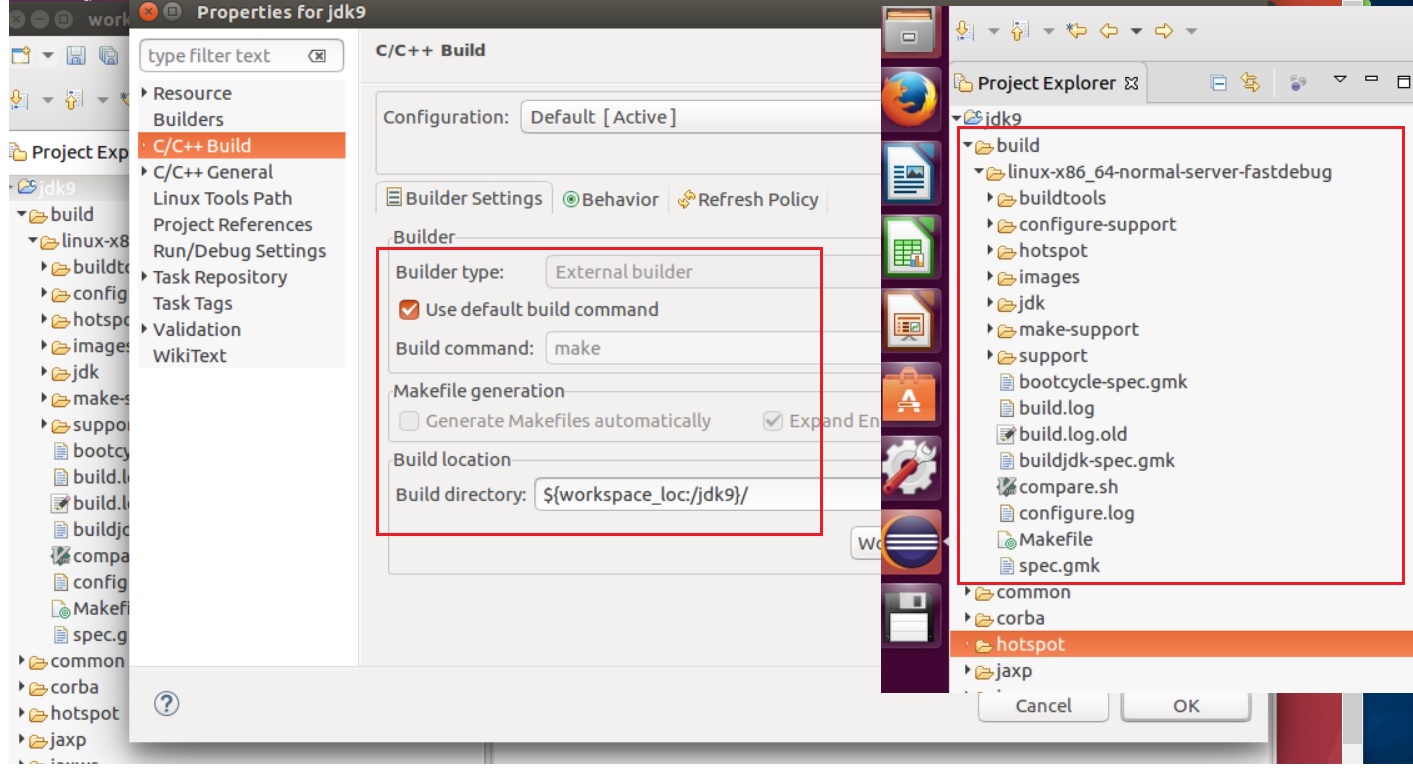The width and height of the screenshot is (1413, 780).
Task: Switch to Eclipse via its dock icon
Action: point(910,542)
